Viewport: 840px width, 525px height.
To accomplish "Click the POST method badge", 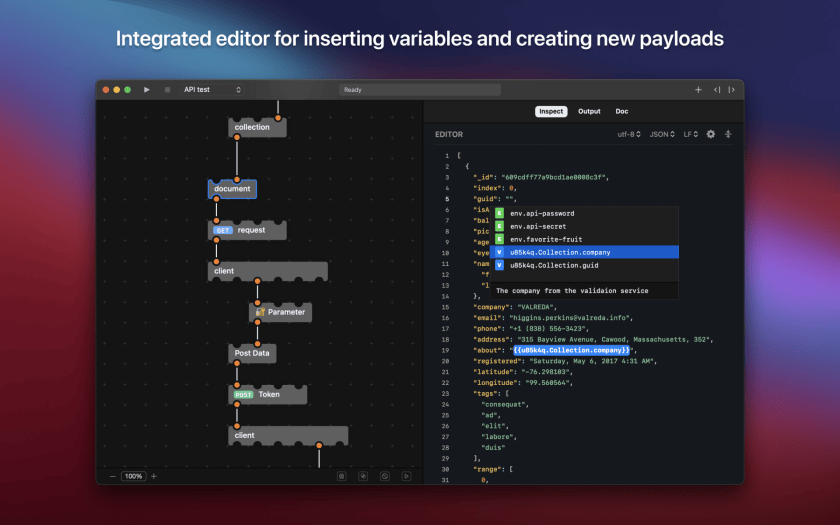I will pyautogui.click(x=243, y=395).
